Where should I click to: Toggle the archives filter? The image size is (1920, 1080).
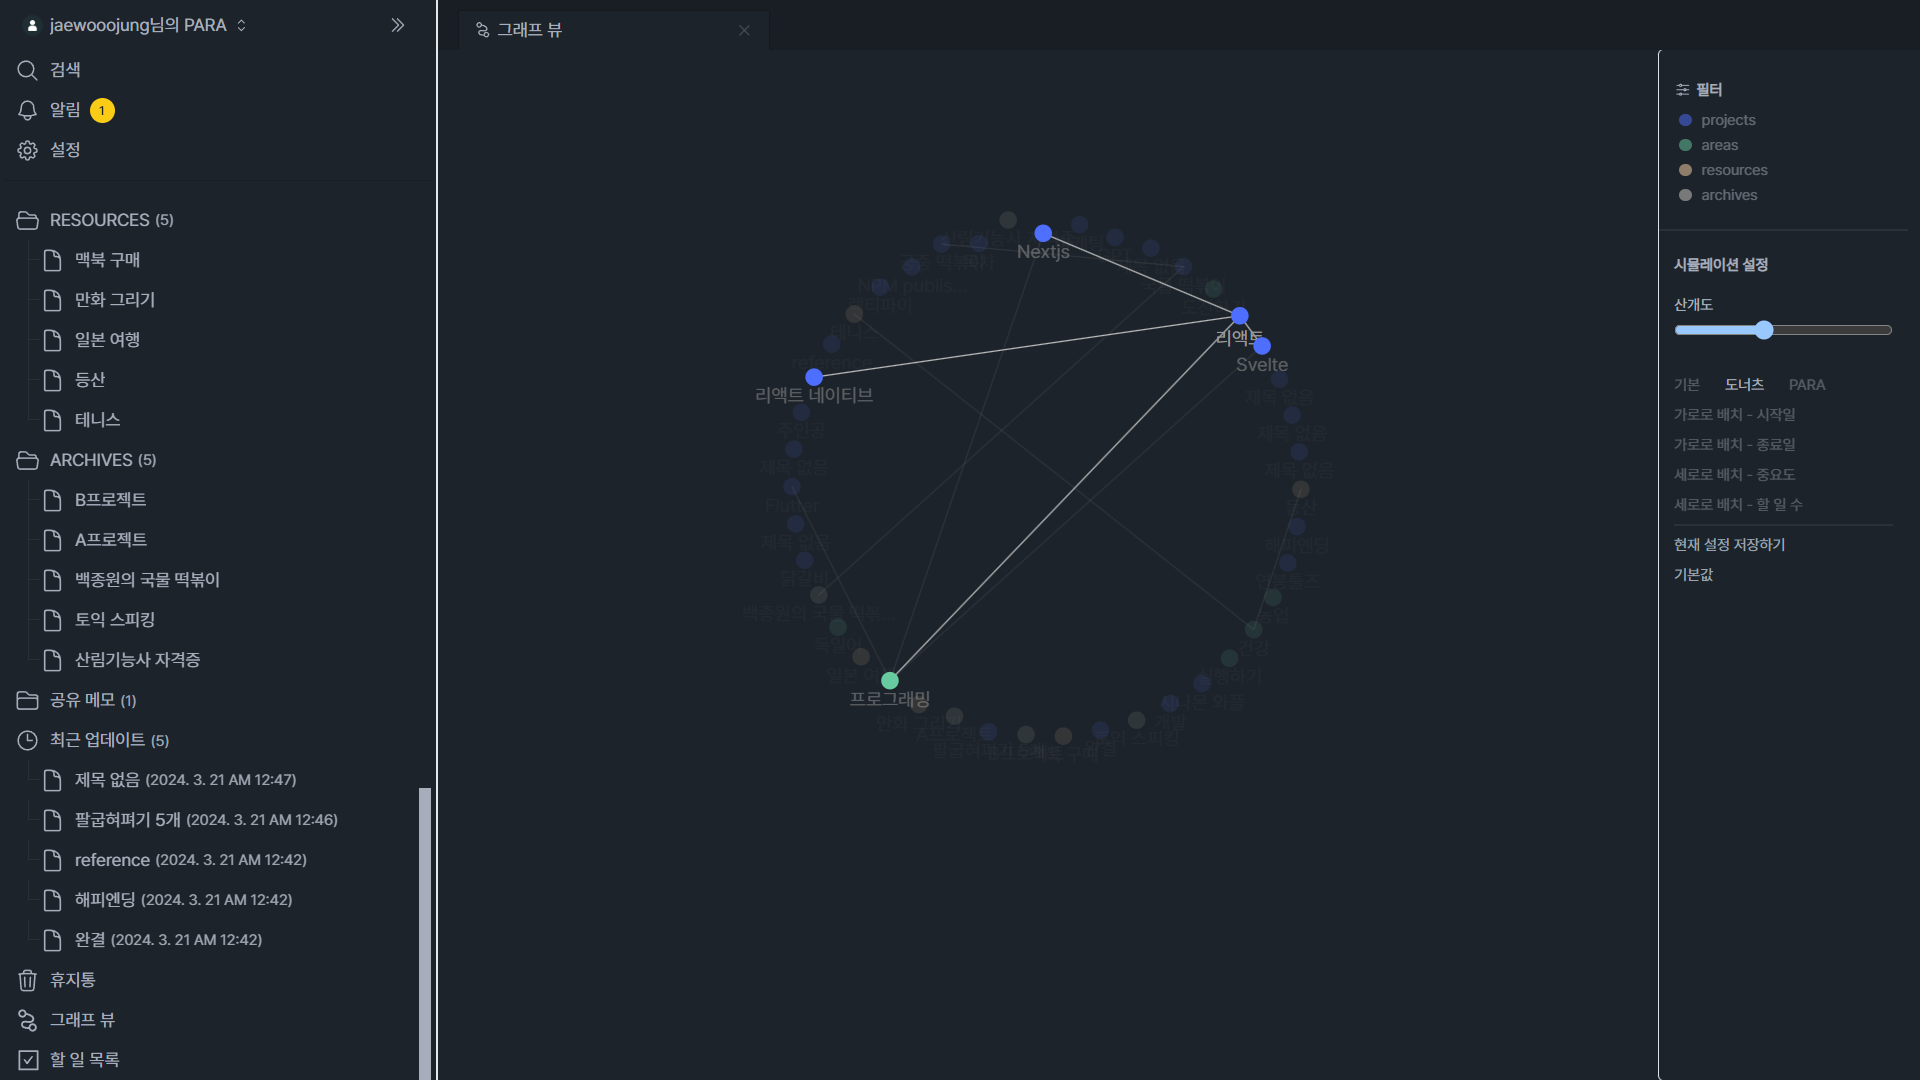1728,195
